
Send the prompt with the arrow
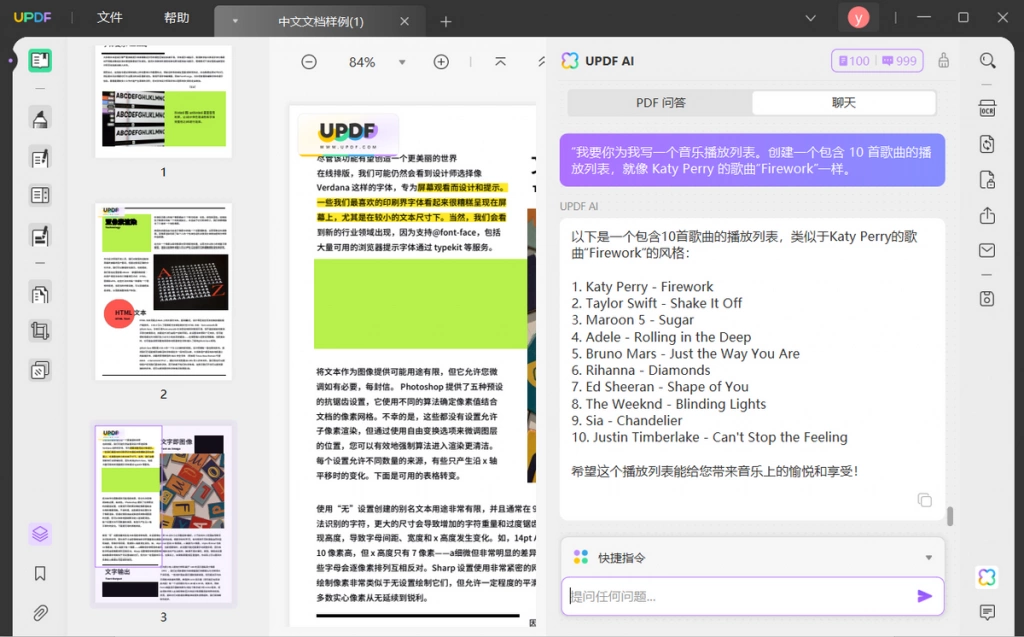click(924, 596)
